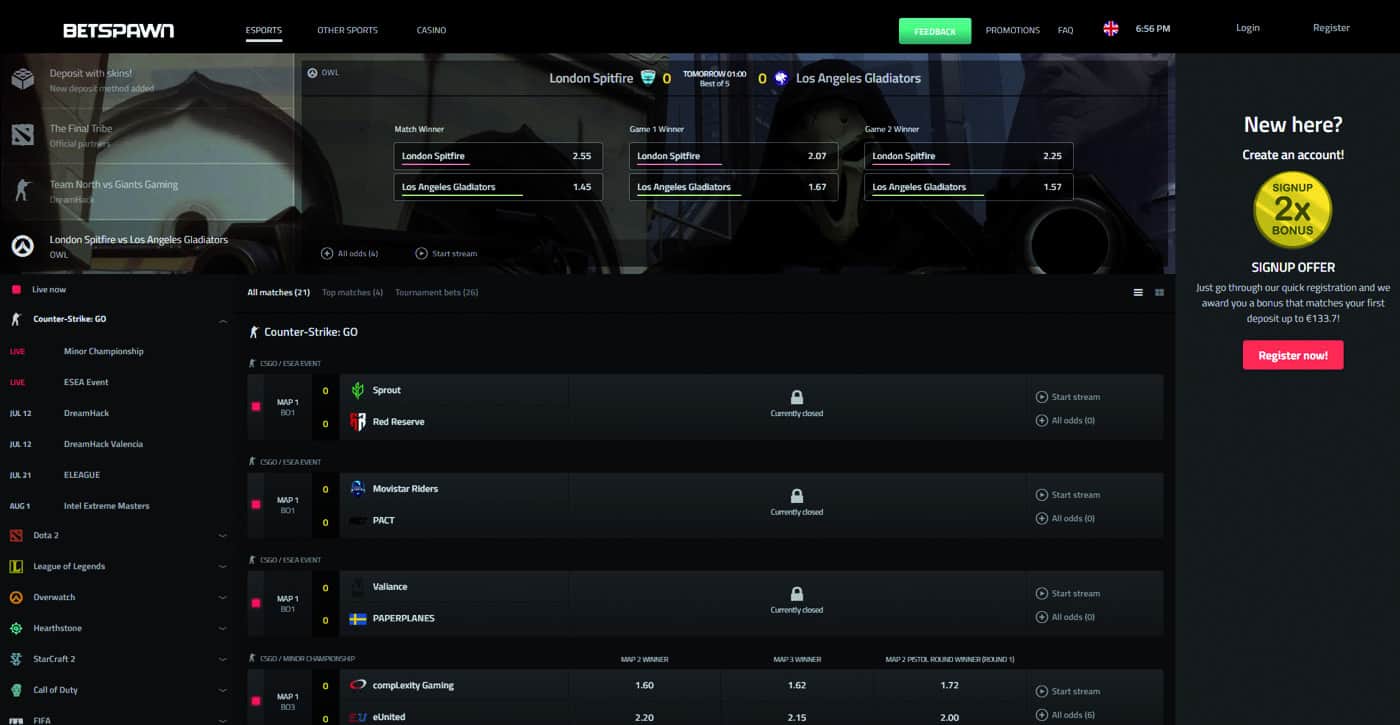Click plus icon for compLexity All odds (6)
The image size is (1400, 725).
(x=1042, y=715)
